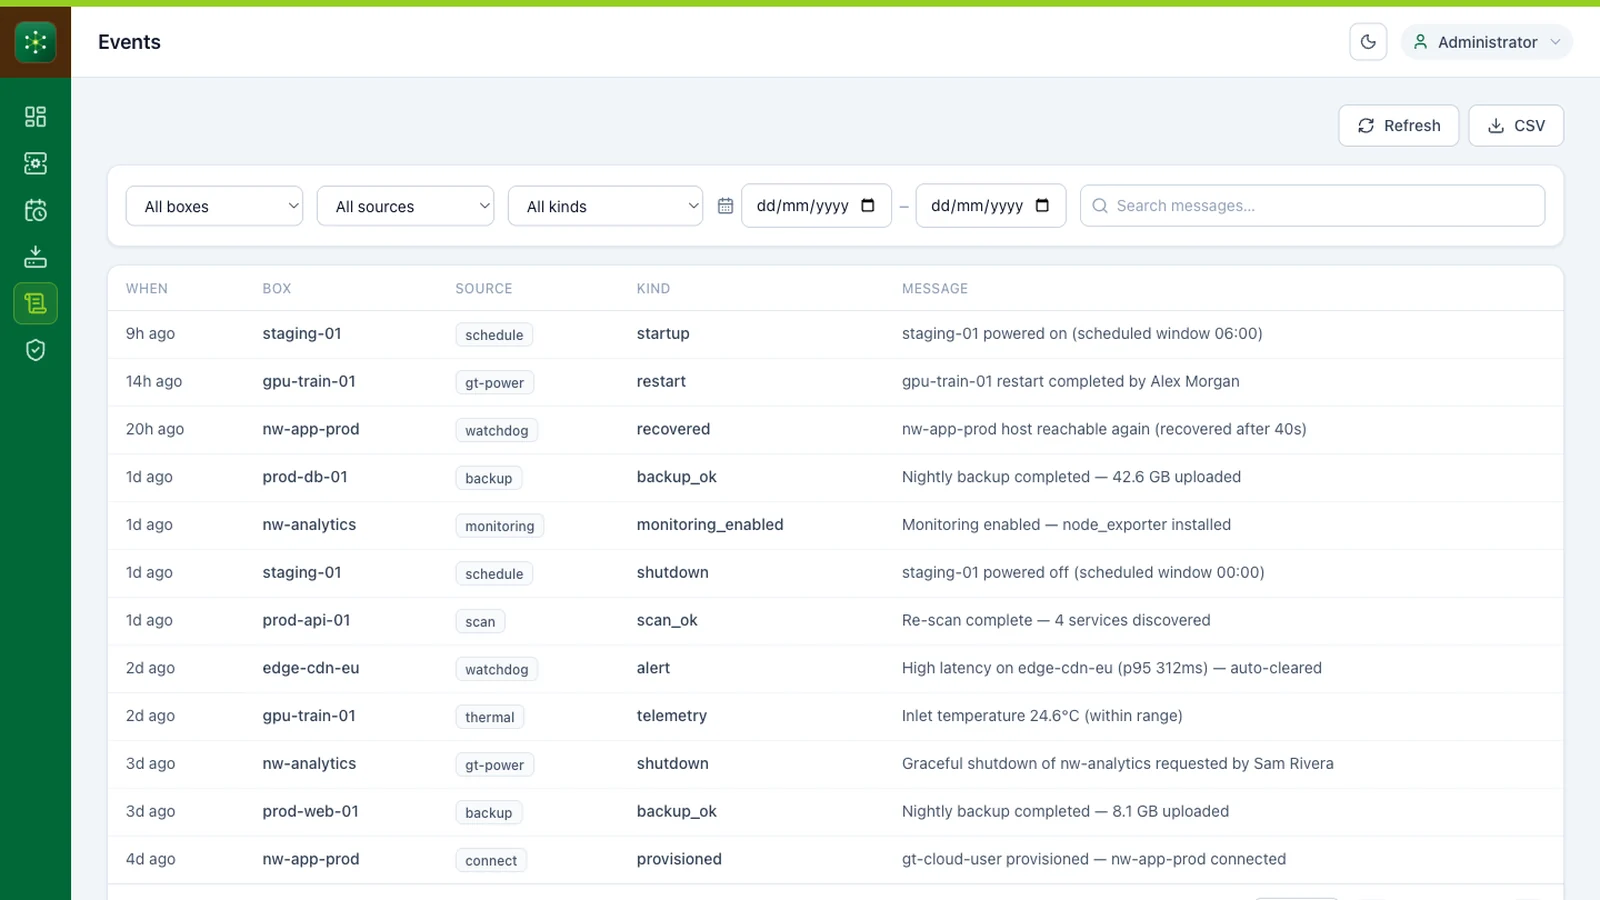Open the boxes sidebar icon
Screen dimensions: 1600x900
pos(35,163)
